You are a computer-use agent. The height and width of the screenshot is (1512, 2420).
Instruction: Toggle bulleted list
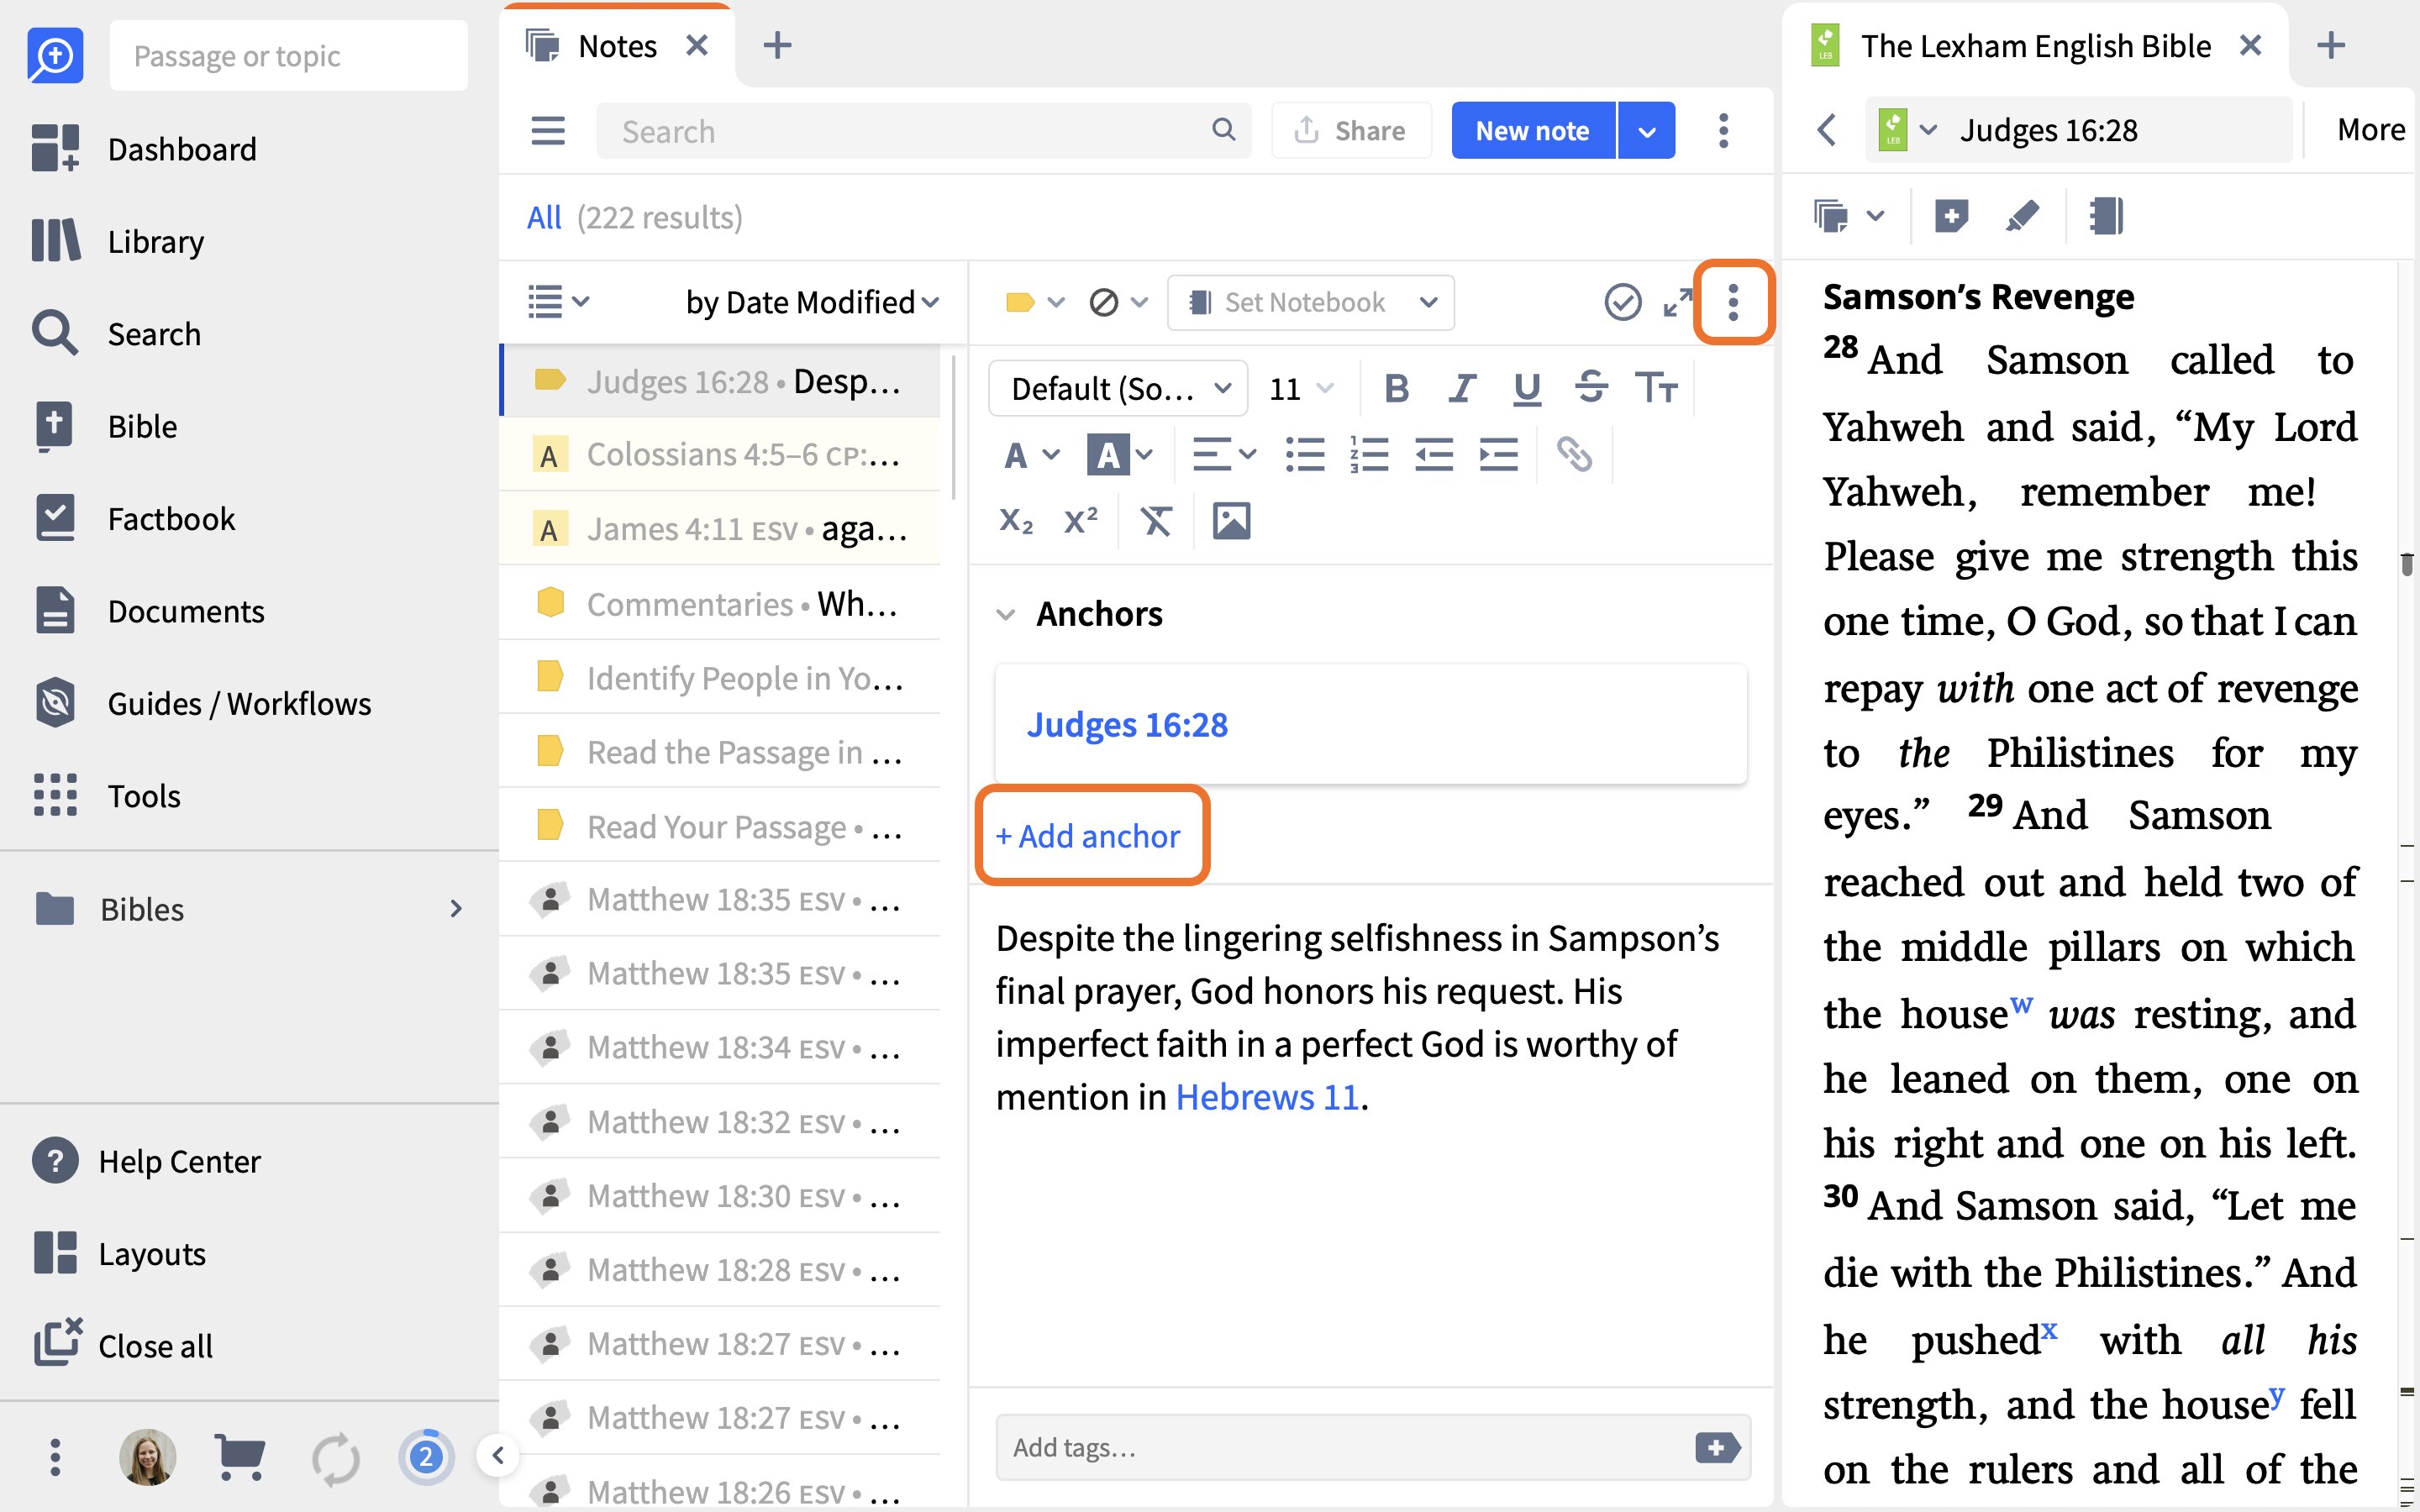click(x=1305, y=455)
